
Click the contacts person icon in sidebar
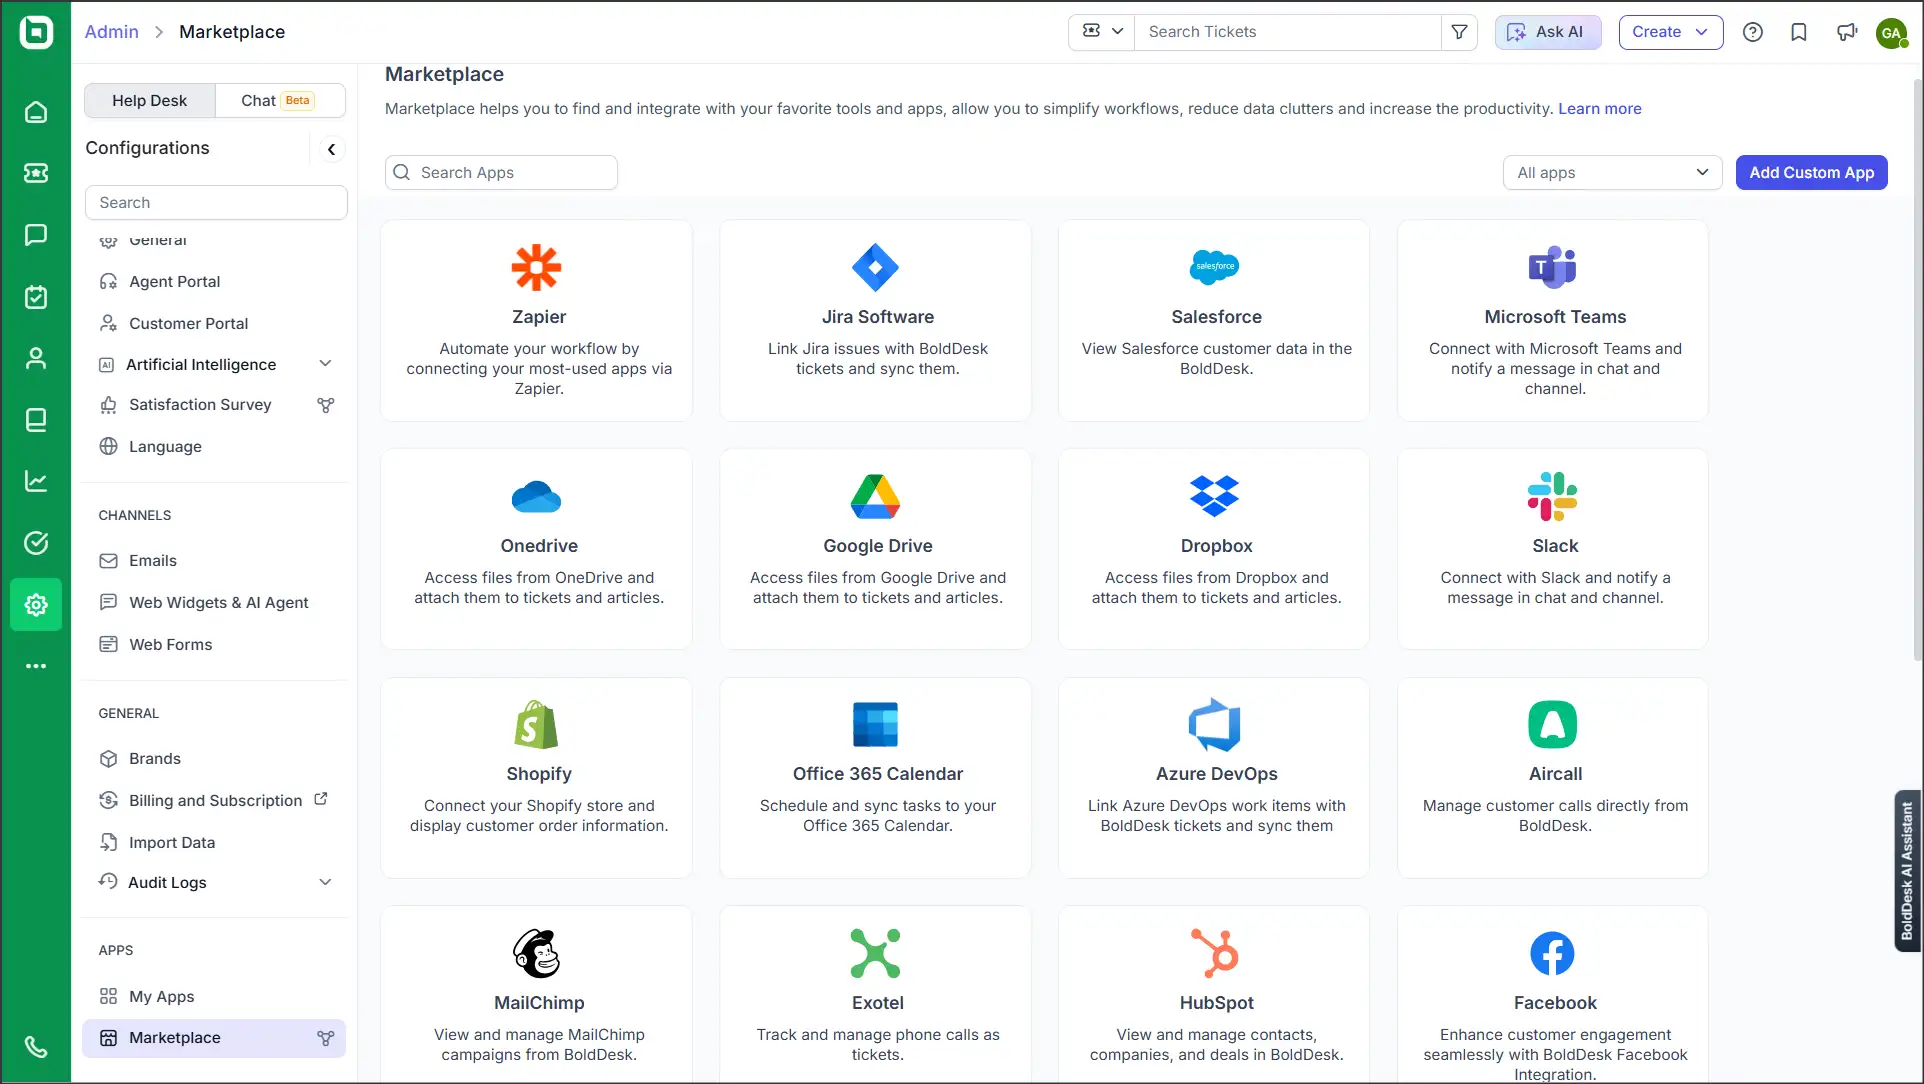[x=36, y=358]
